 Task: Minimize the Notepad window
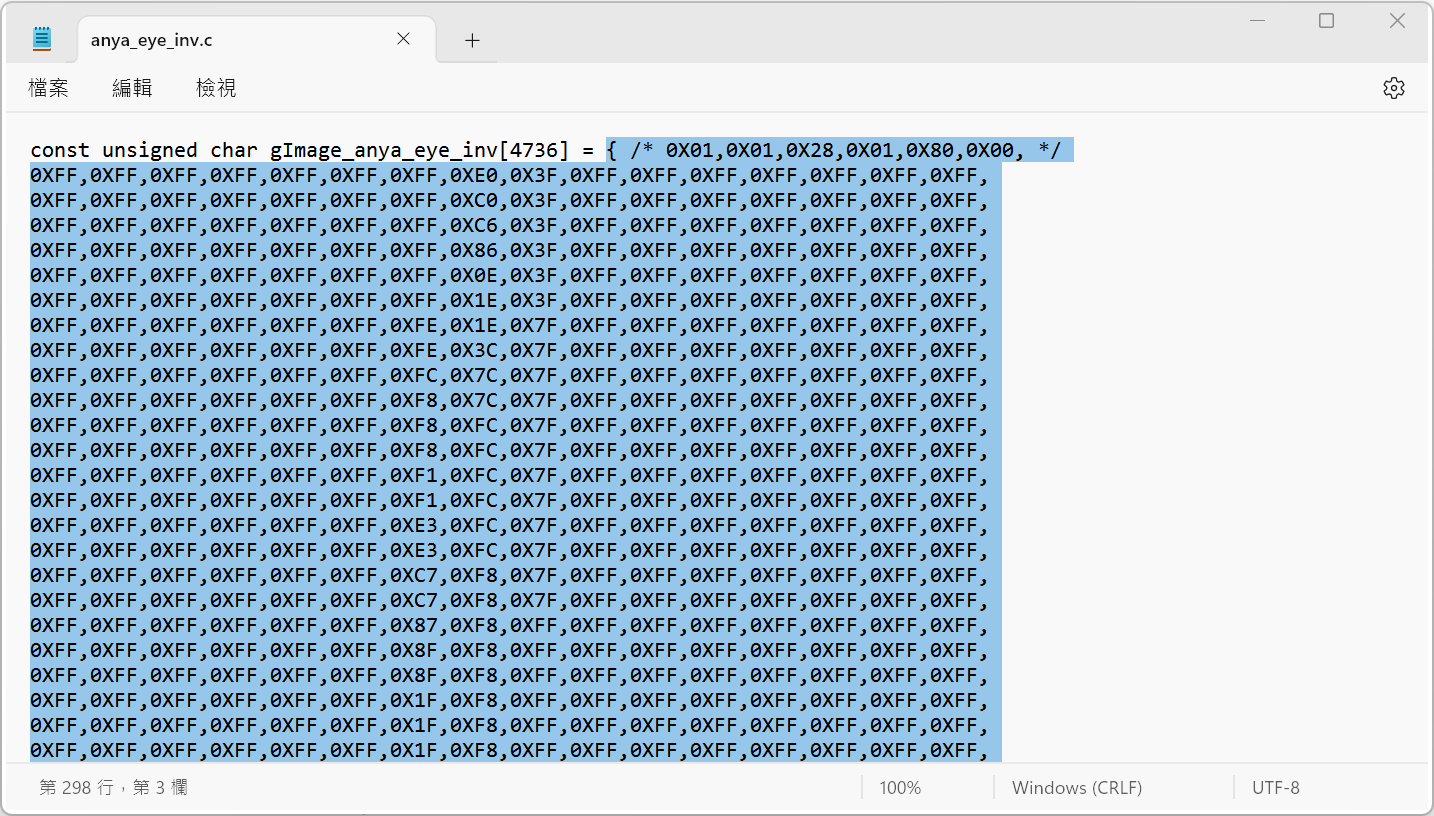1256,21
